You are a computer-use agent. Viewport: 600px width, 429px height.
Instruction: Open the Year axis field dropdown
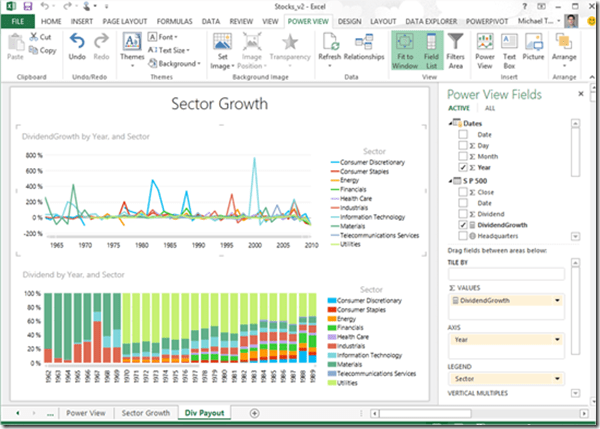click(x=557, y=339)
